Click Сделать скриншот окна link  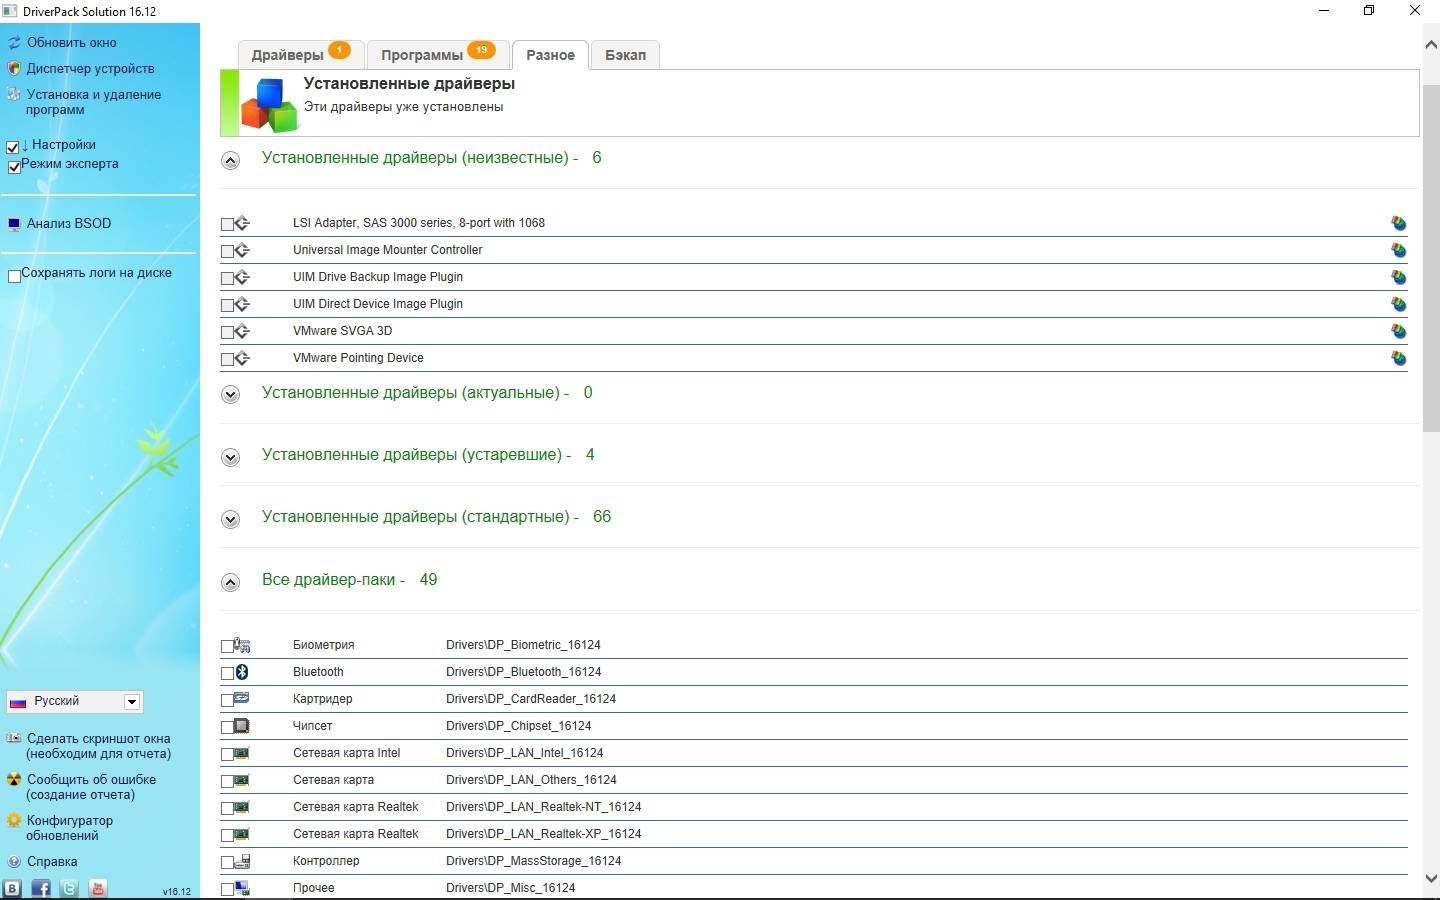[98, 746]
